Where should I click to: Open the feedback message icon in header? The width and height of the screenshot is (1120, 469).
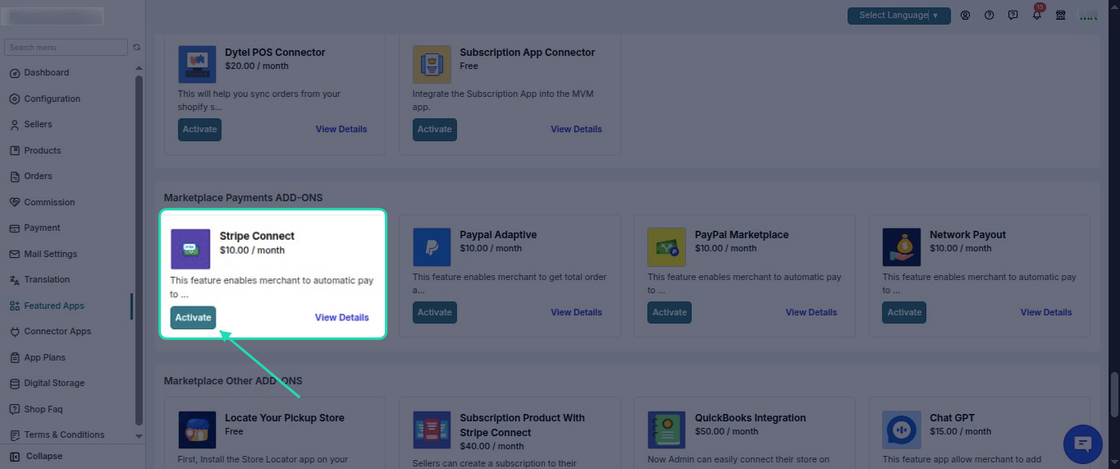point(1013,15)
